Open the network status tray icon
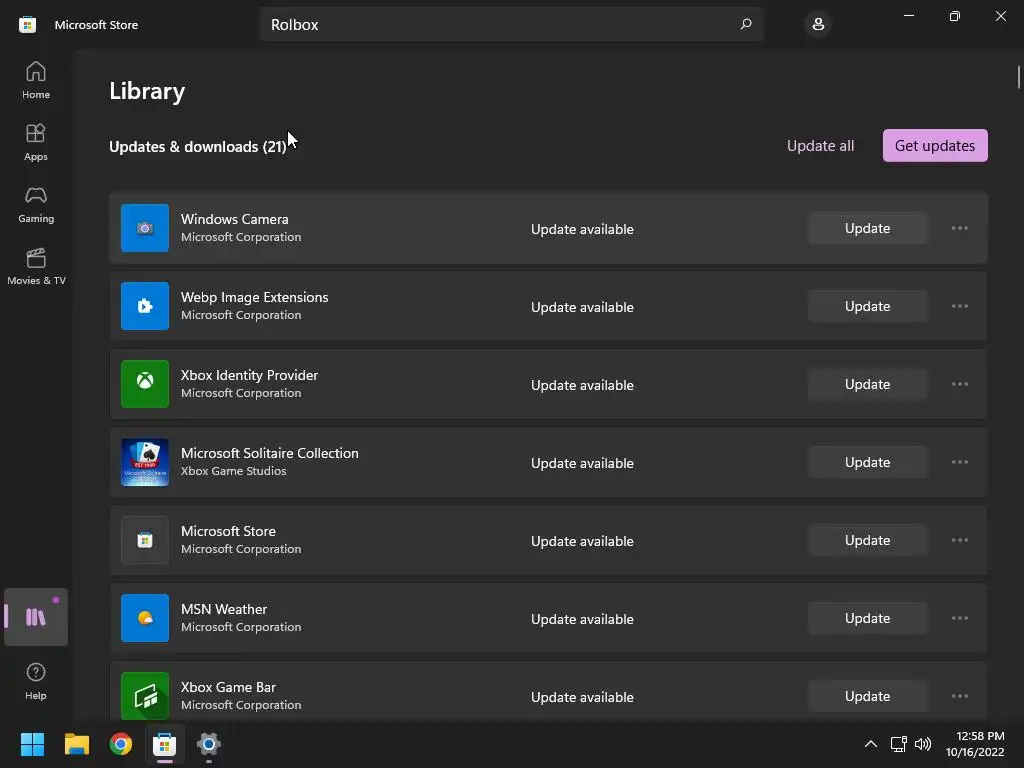Image resolution: width=1024 pixels, height=768 pixels. [899, 744]
